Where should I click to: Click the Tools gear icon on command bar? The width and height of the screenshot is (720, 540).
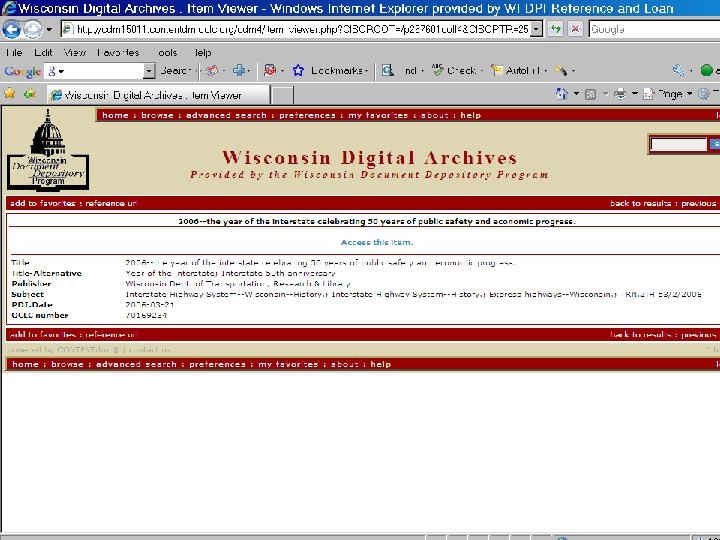(x=703, y=94)
